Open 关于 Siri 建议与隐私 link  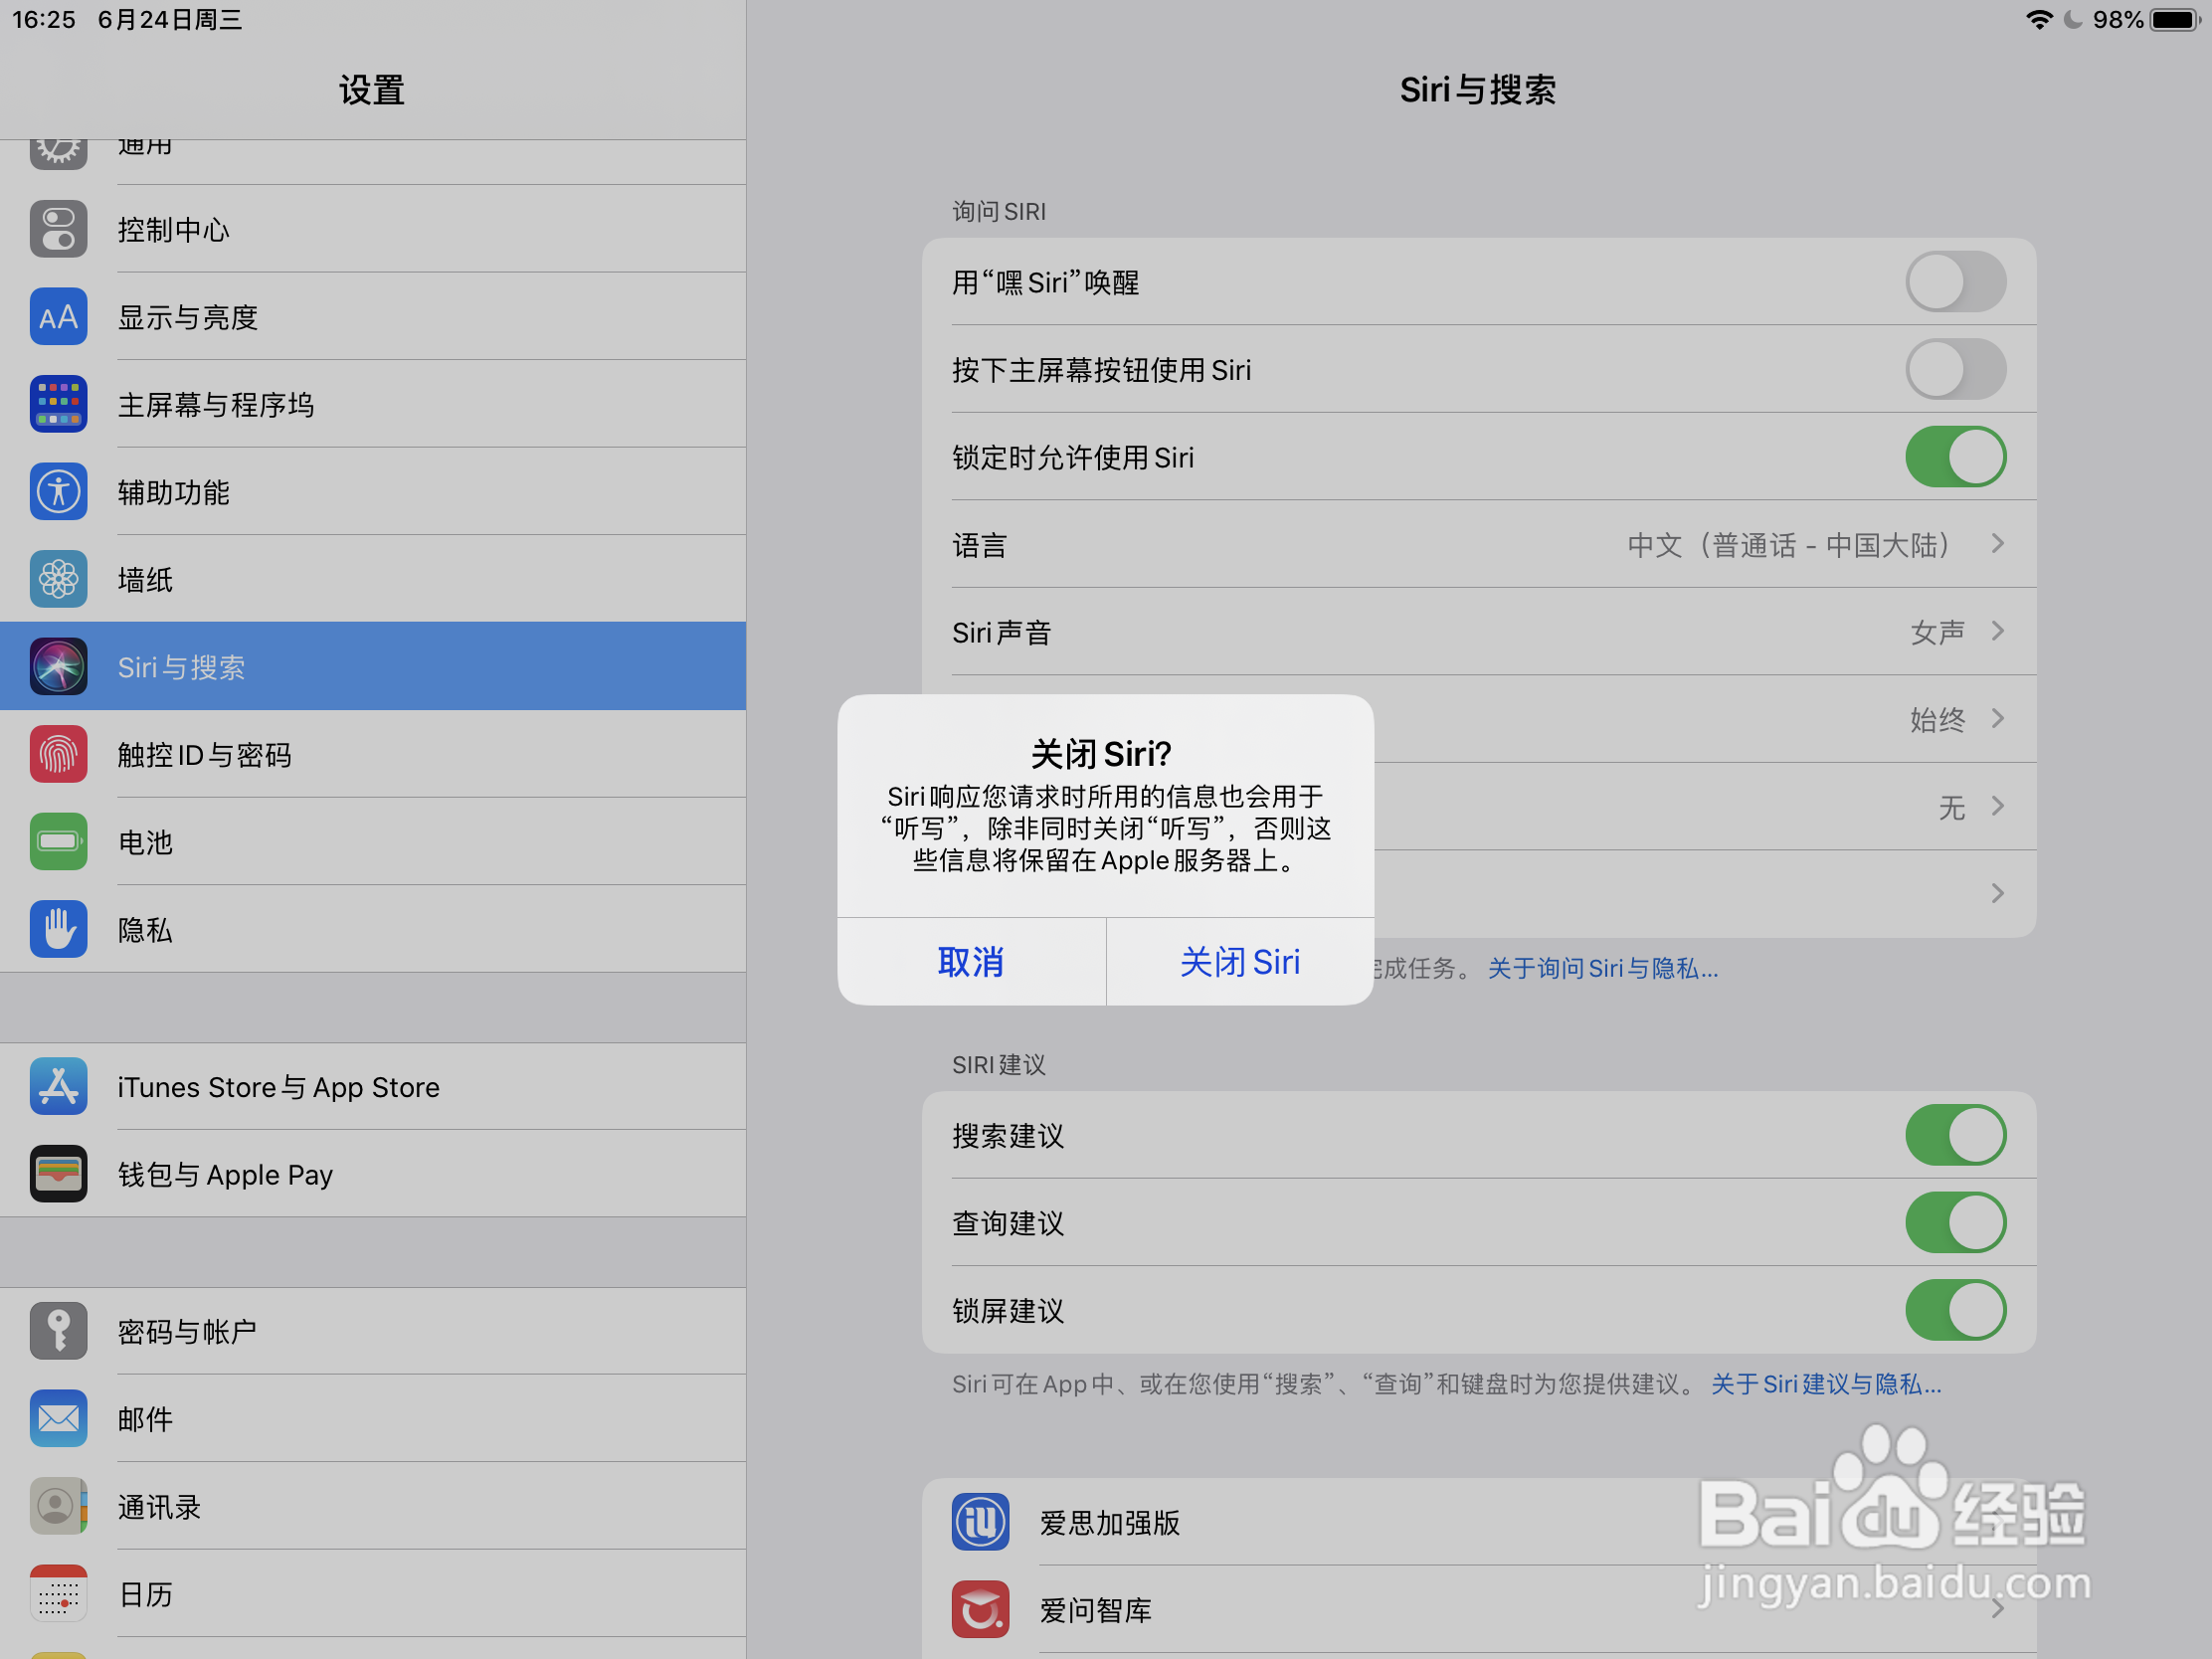point(1826,1384)
